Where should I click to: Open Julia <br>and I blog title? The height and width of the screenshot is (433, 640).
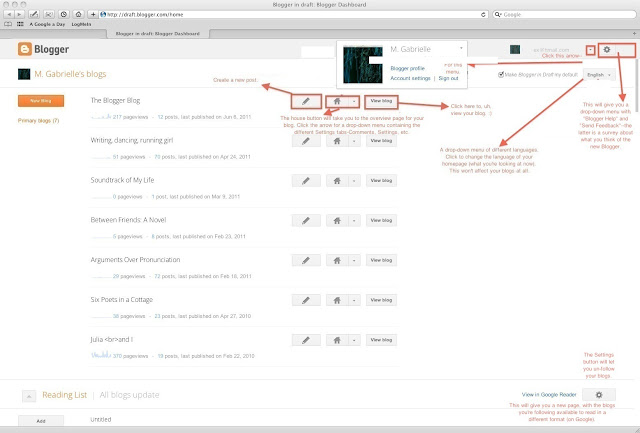tap(111, 340)
